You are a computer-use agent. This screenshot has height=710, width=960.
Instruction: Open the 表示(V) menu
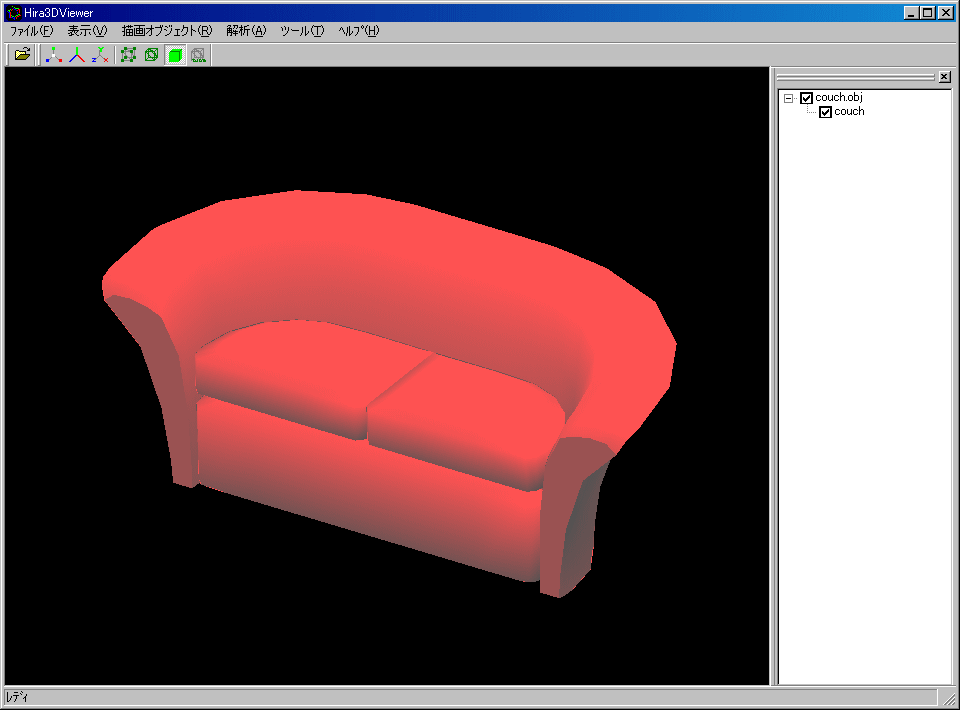(87, 31)
